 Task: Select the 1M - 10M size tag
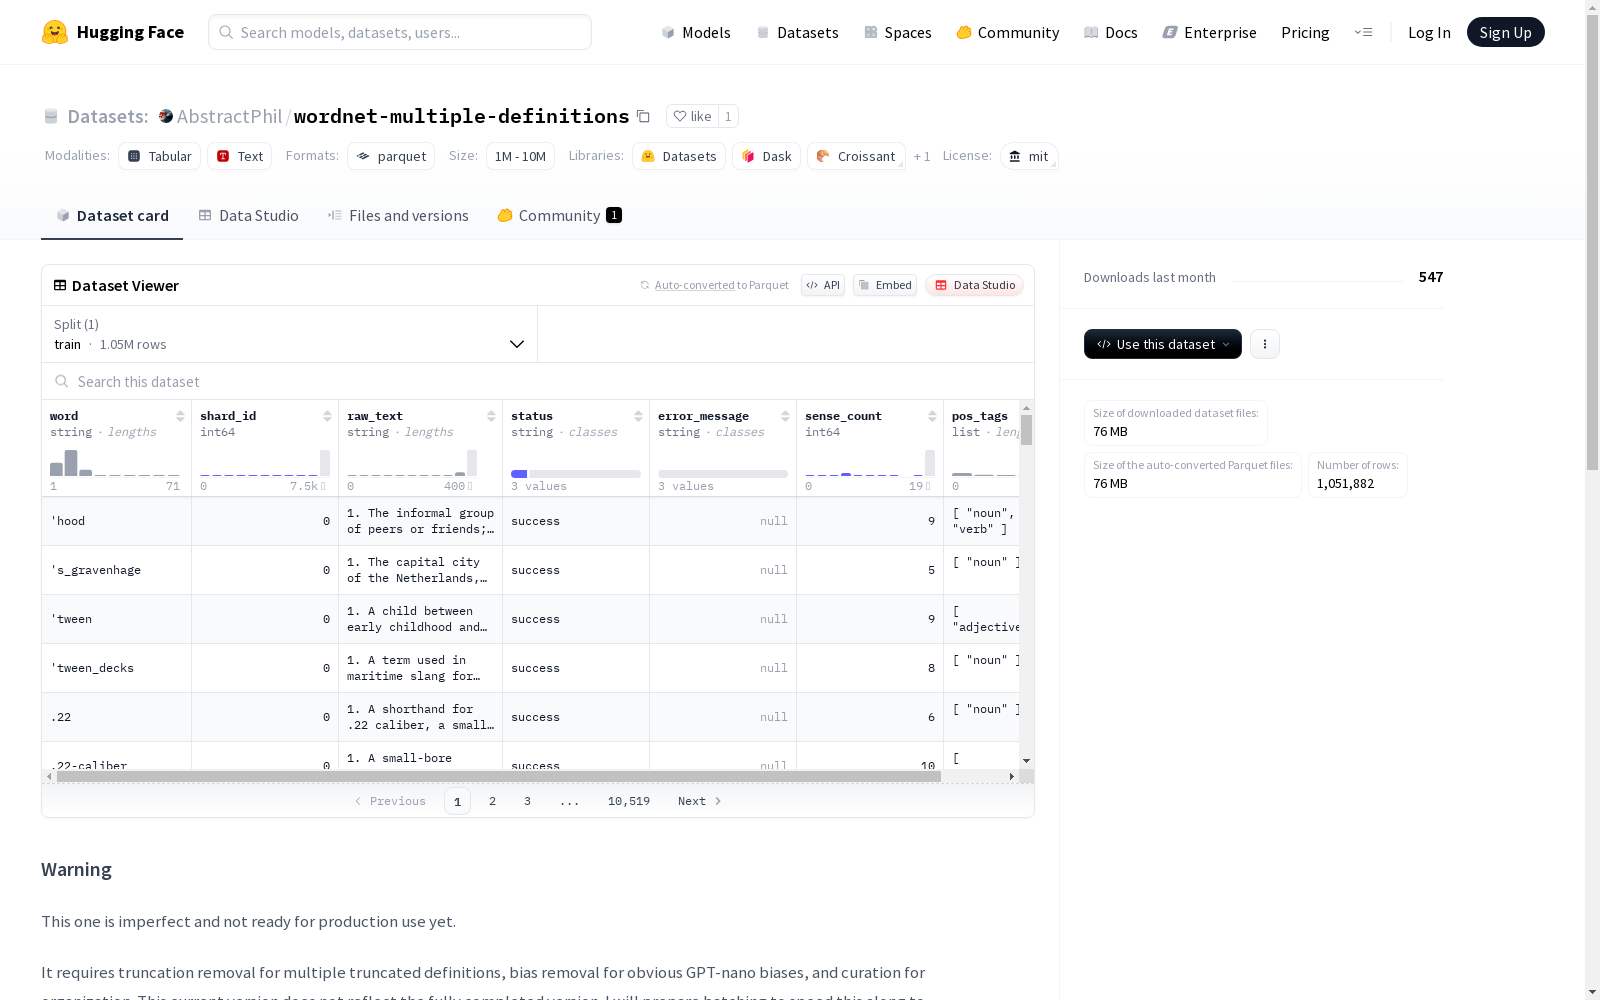520,156
